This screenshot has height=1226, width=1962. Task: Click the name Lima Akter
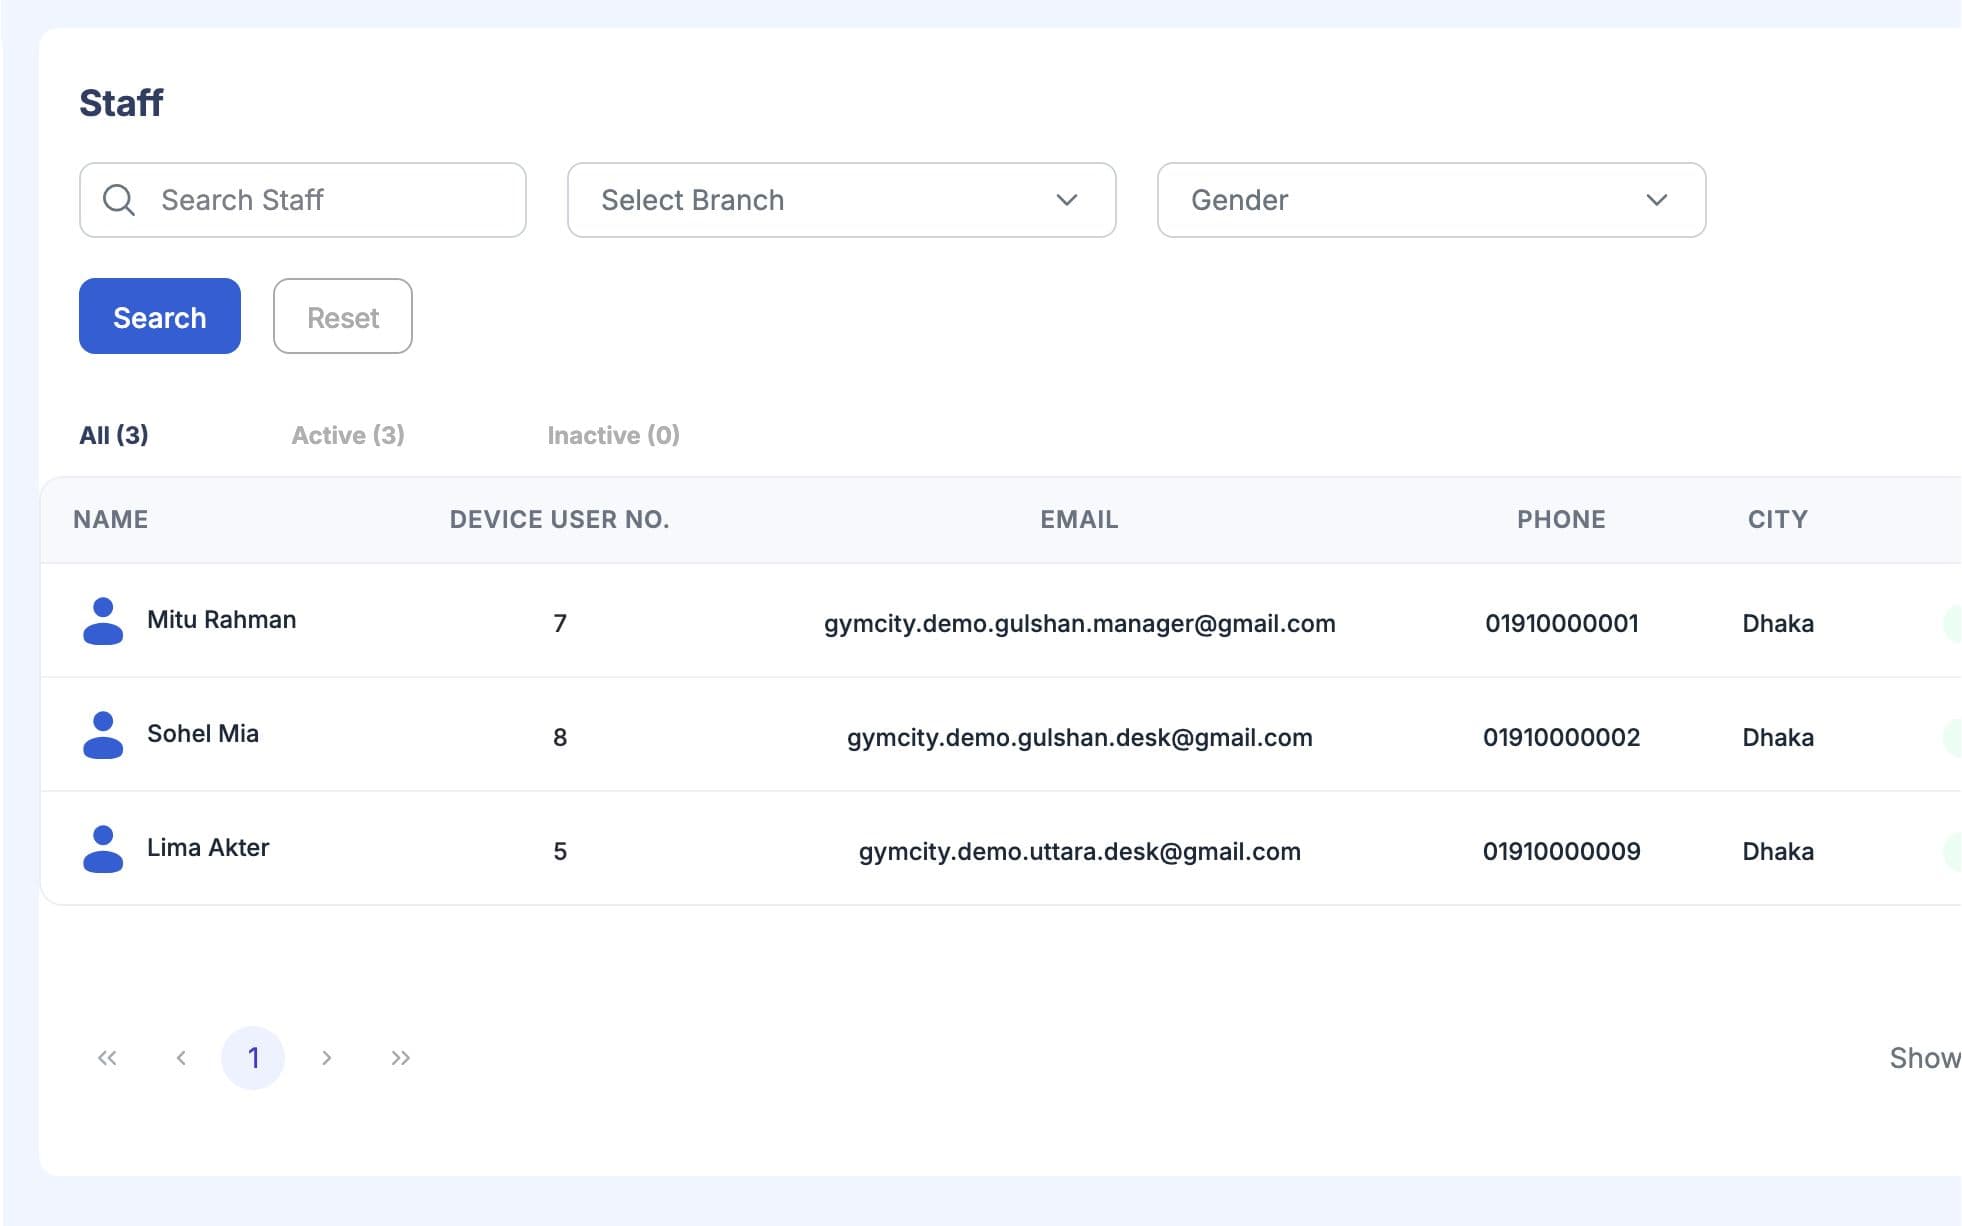click(208, 848)
